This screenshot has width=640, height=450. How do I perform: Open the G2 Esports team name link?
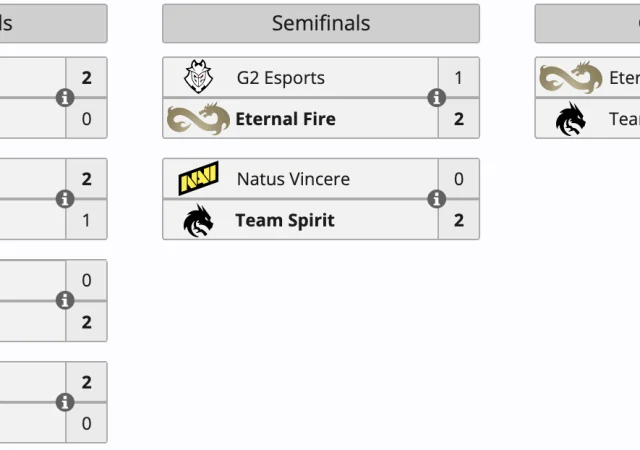point(280,78)
